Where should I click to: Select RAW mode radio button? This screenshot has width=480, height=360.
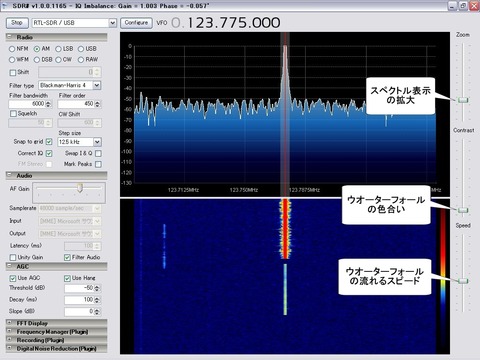pyautogui.click(x=81, y=60)
